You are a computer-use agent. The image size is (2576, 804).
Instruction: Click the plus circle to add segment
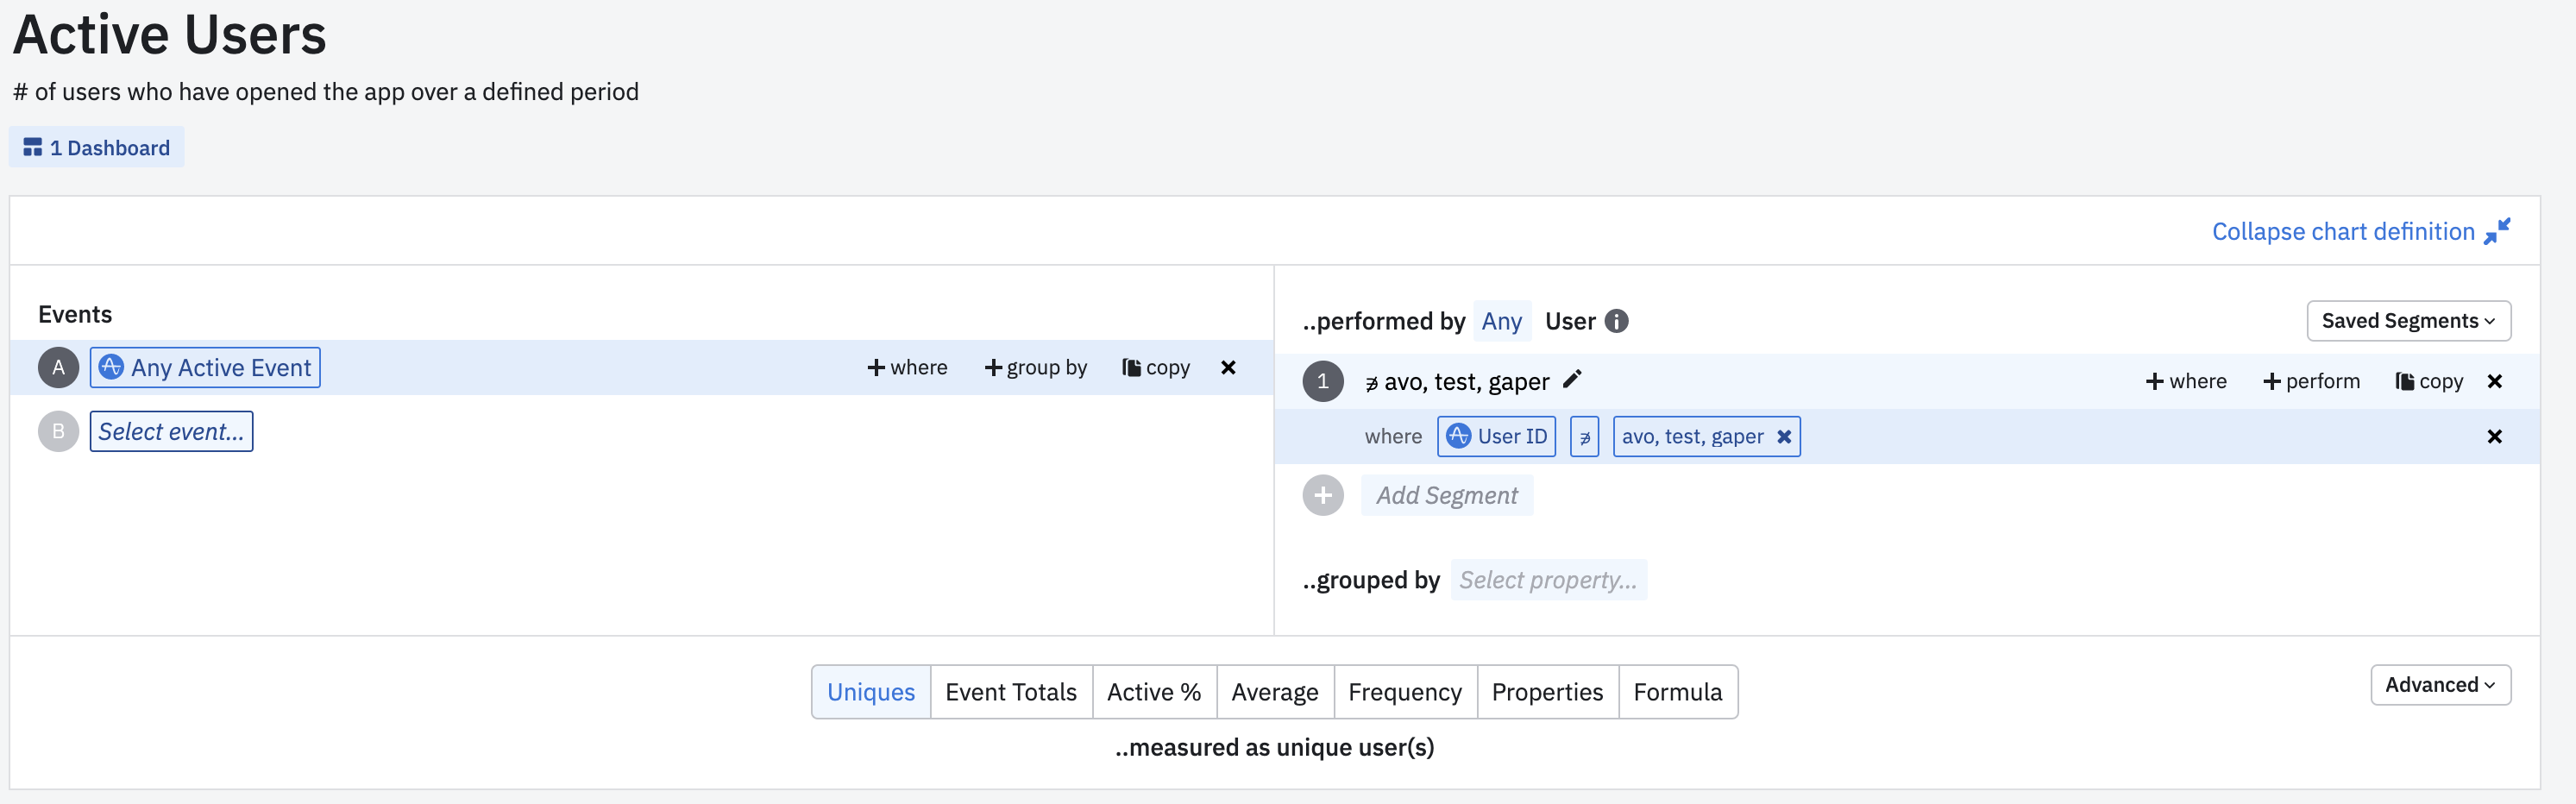pos(1323,495)
